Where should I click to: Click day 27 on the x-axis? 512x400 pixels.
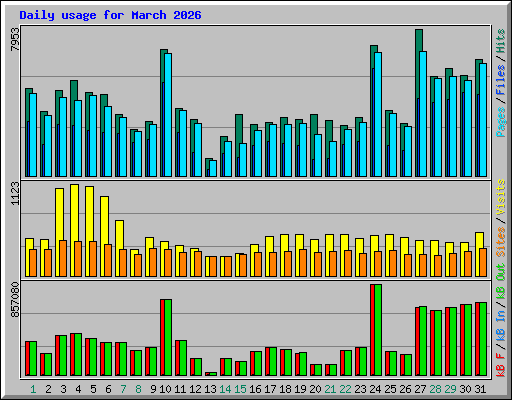[x=420, y=389]
